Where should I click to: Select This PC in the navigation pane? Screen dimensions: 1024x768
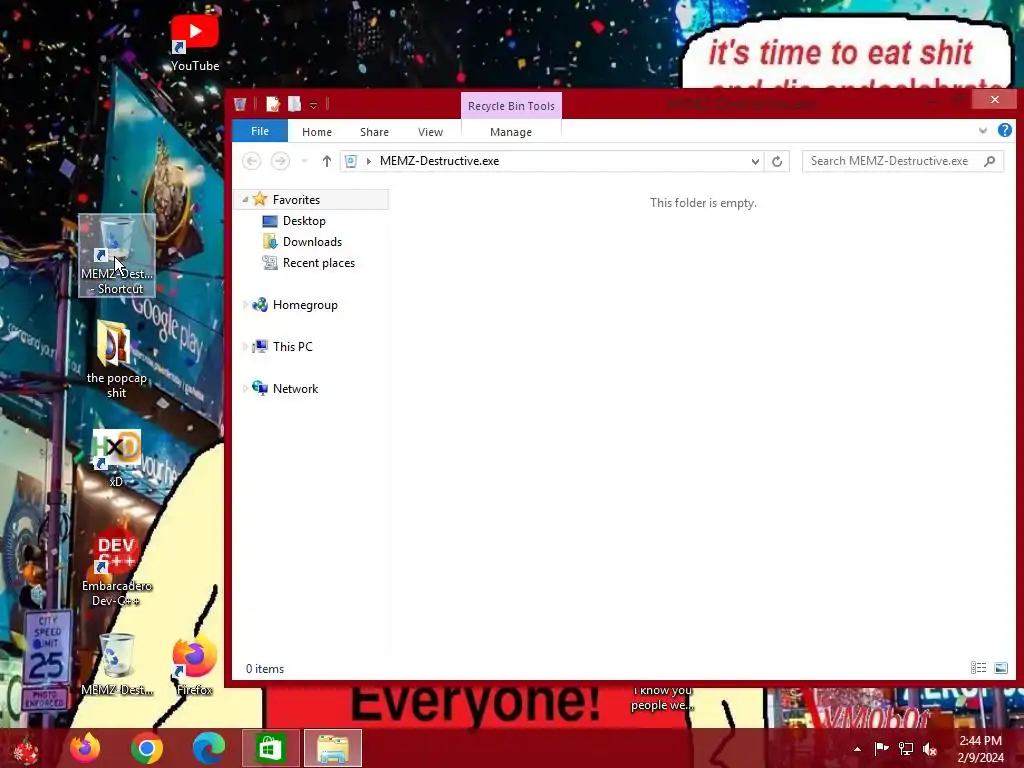point(293,347)
